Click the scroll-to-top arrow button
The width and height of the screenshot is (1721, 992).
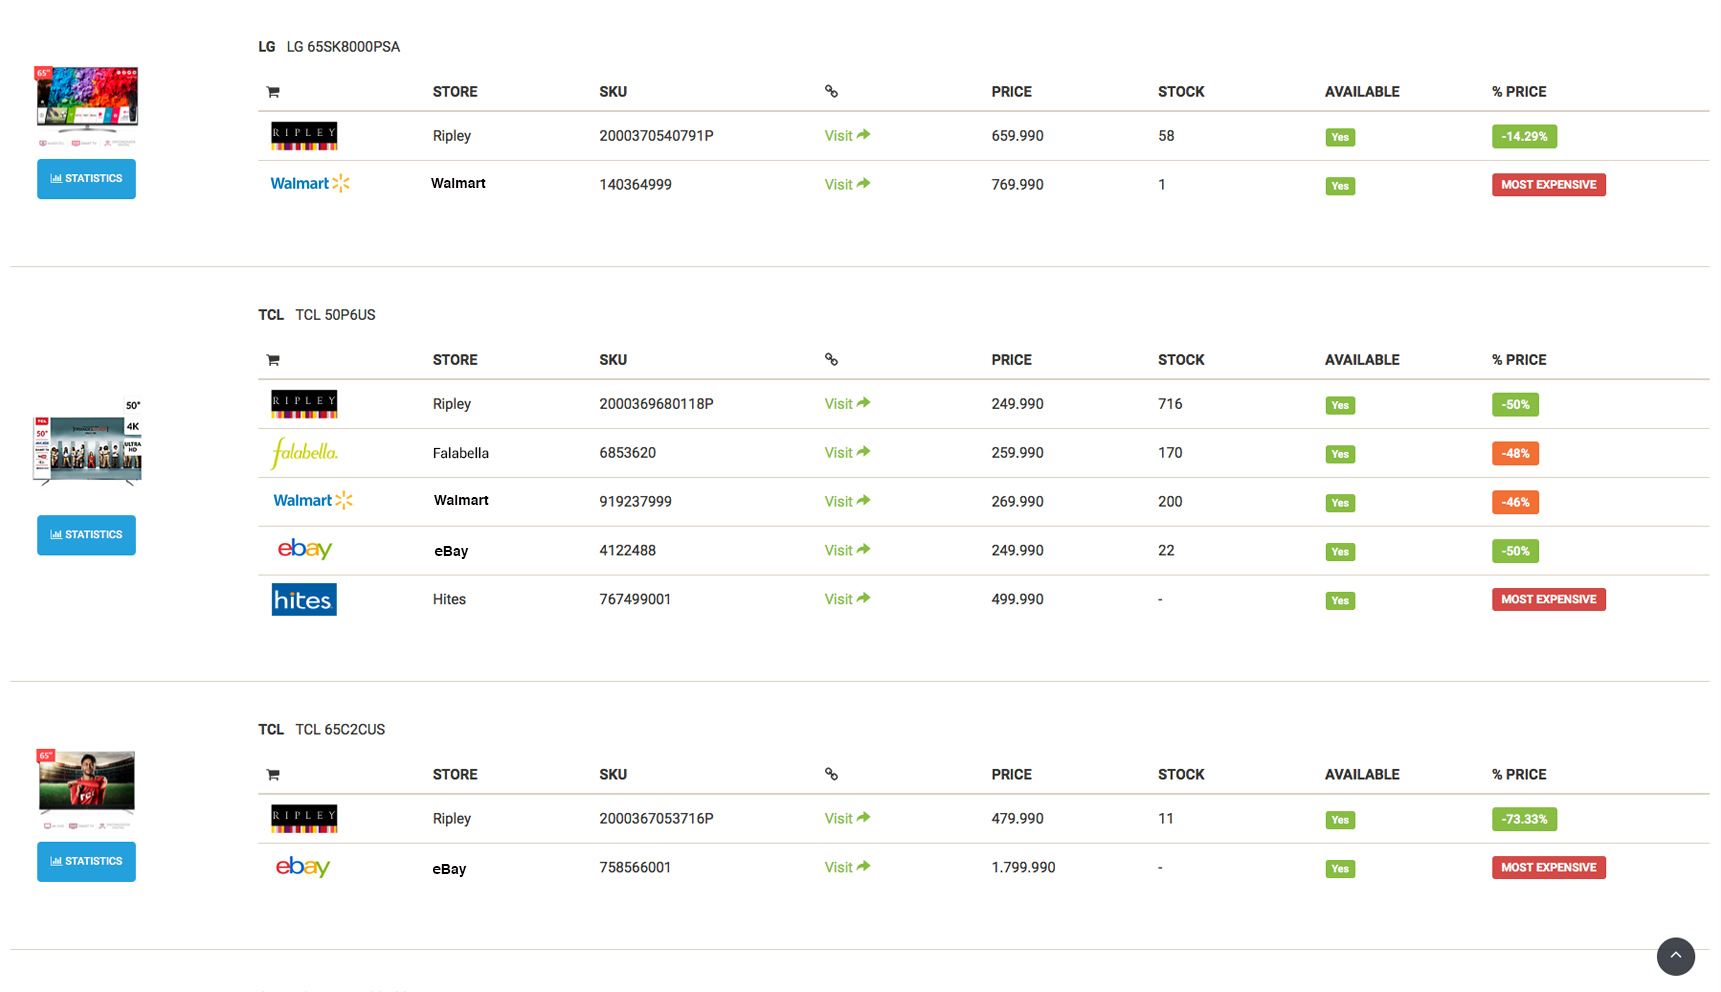click(1675, 956)
